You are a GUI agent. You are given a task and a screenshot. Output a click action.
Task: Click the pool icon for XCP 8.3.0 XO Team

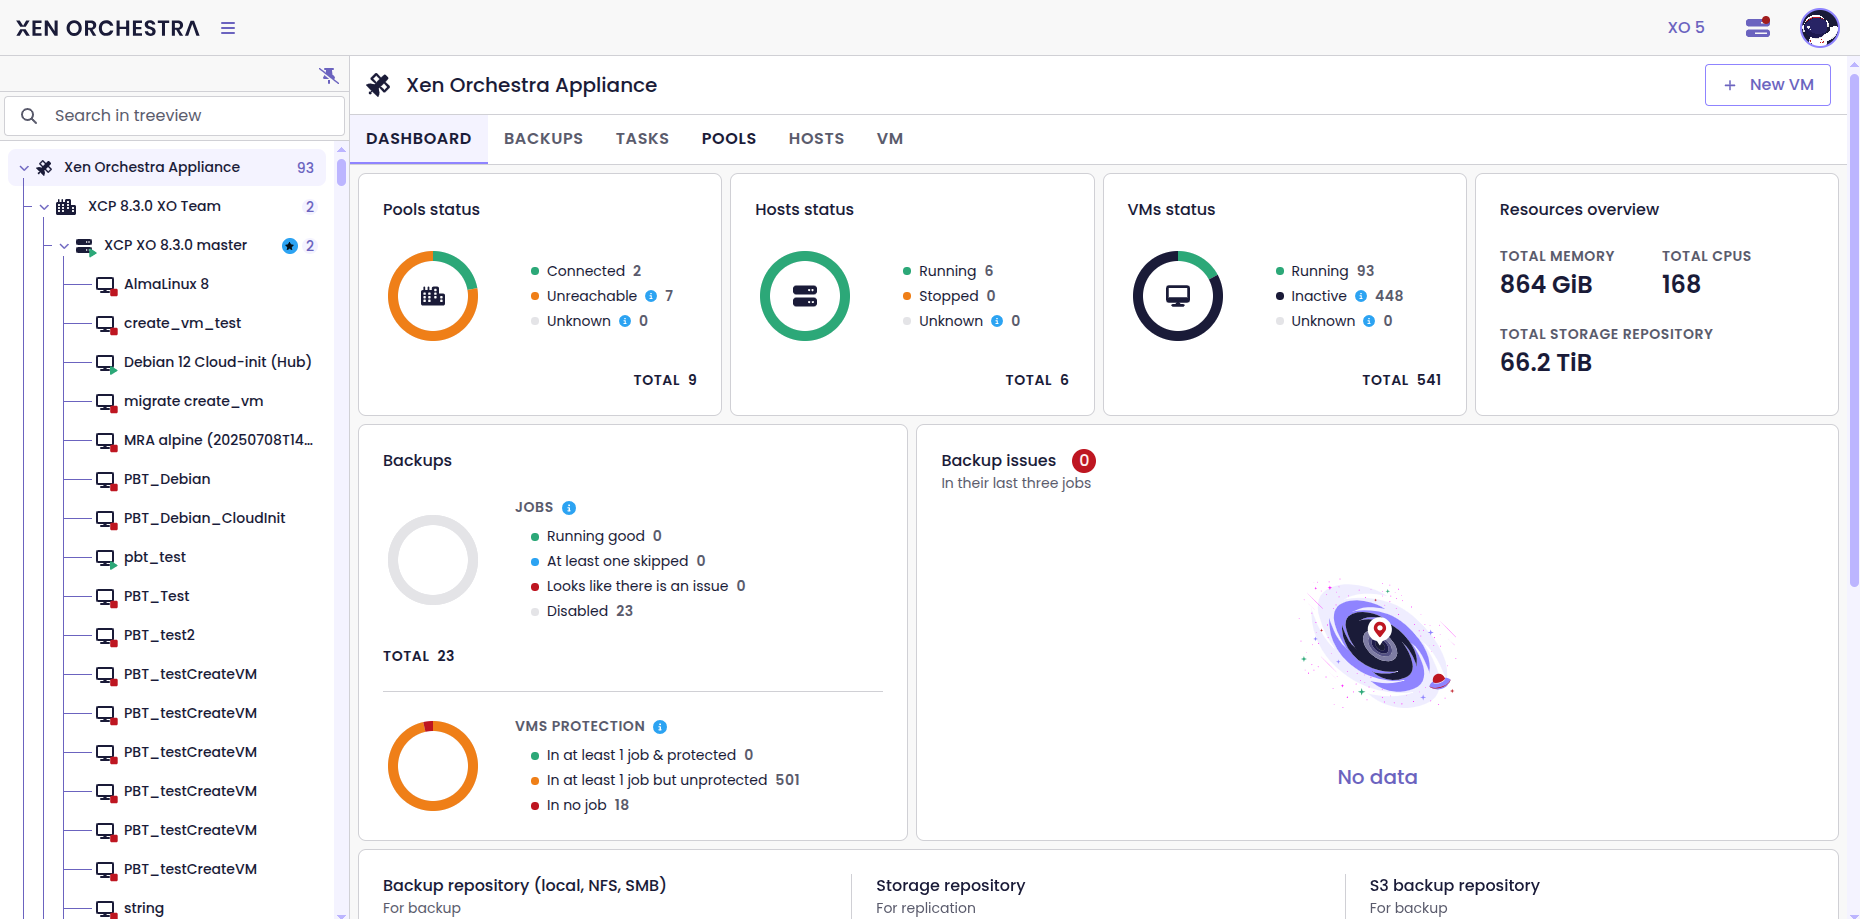pyautogui.click(x=66, y=206)
